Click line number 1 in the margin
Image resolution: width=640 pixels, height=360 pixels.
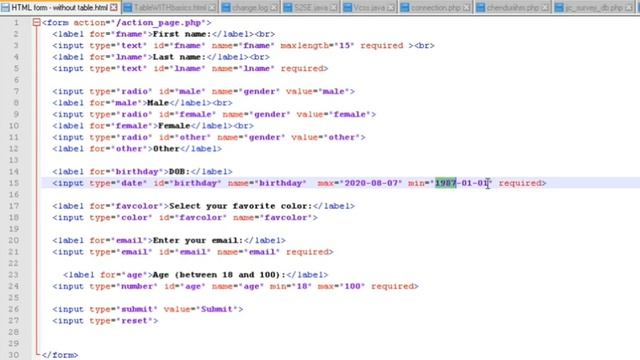(16, 22)
